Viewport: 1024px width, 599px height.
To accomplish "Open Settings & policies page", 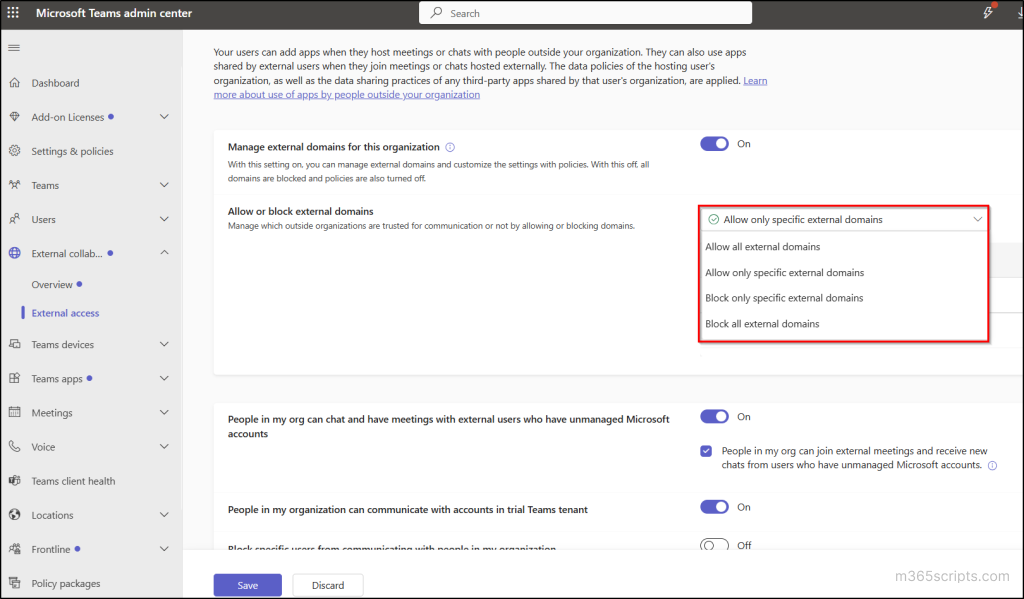I will 72,152.
